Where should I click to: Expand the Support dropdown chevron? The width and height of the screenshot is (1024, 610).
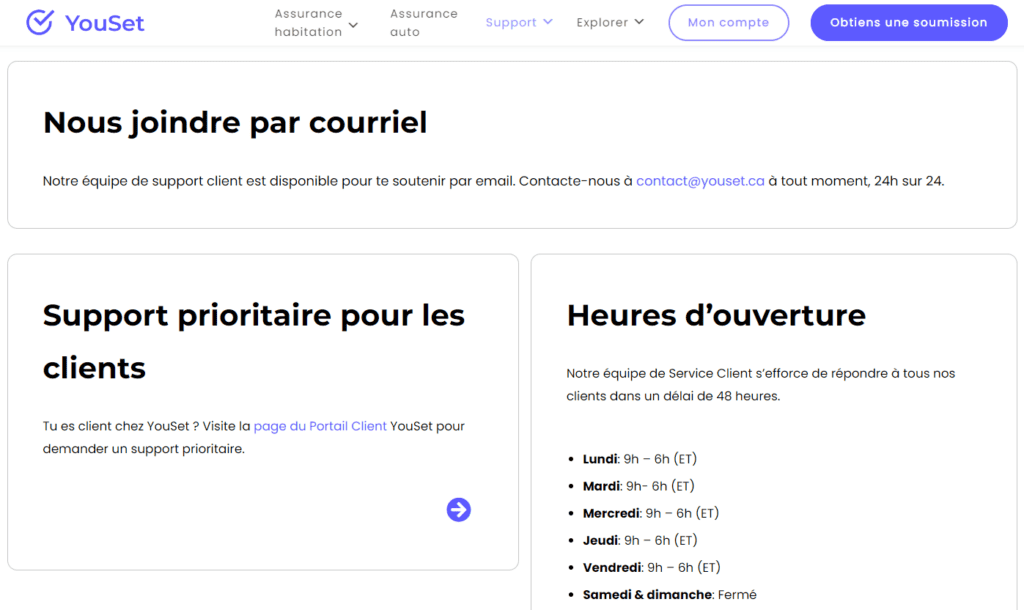[x=548, y=22]
